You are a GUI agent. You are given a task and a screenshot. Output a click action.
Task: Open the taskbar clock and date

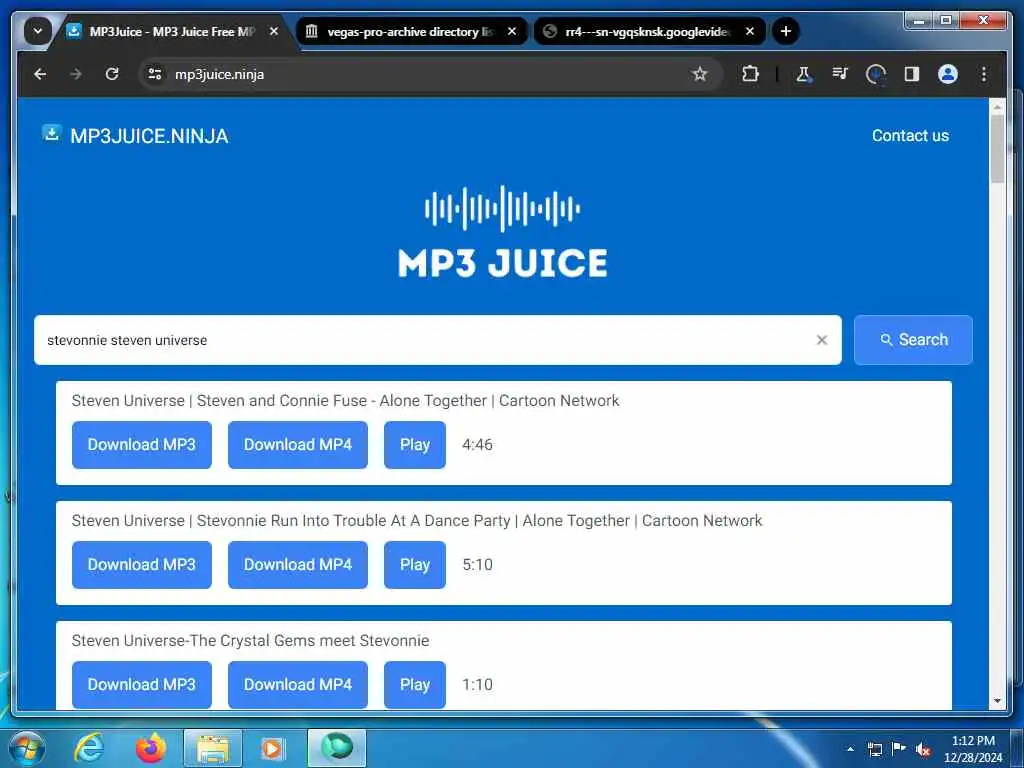pyautogui.click(x=972, y=749)
